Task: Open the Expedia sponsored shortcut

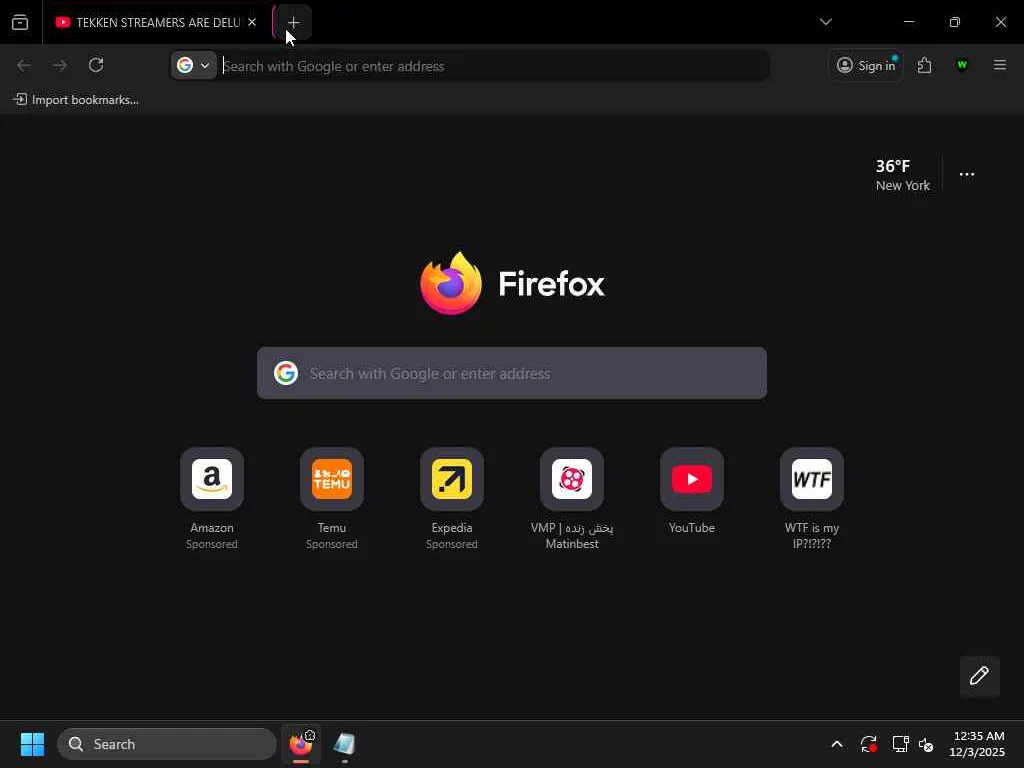Action: coord(452,498)
